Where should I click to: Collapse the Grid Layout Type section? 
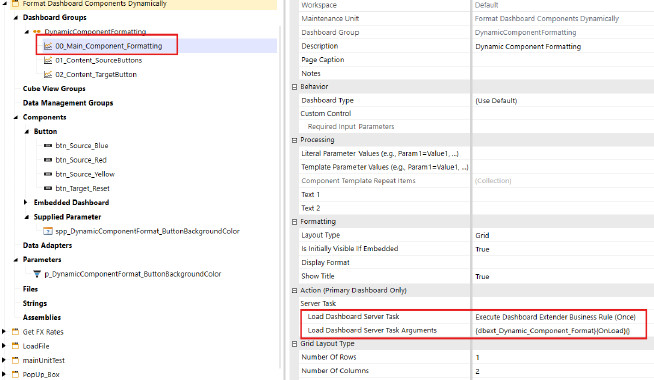(x=294, y=344)
